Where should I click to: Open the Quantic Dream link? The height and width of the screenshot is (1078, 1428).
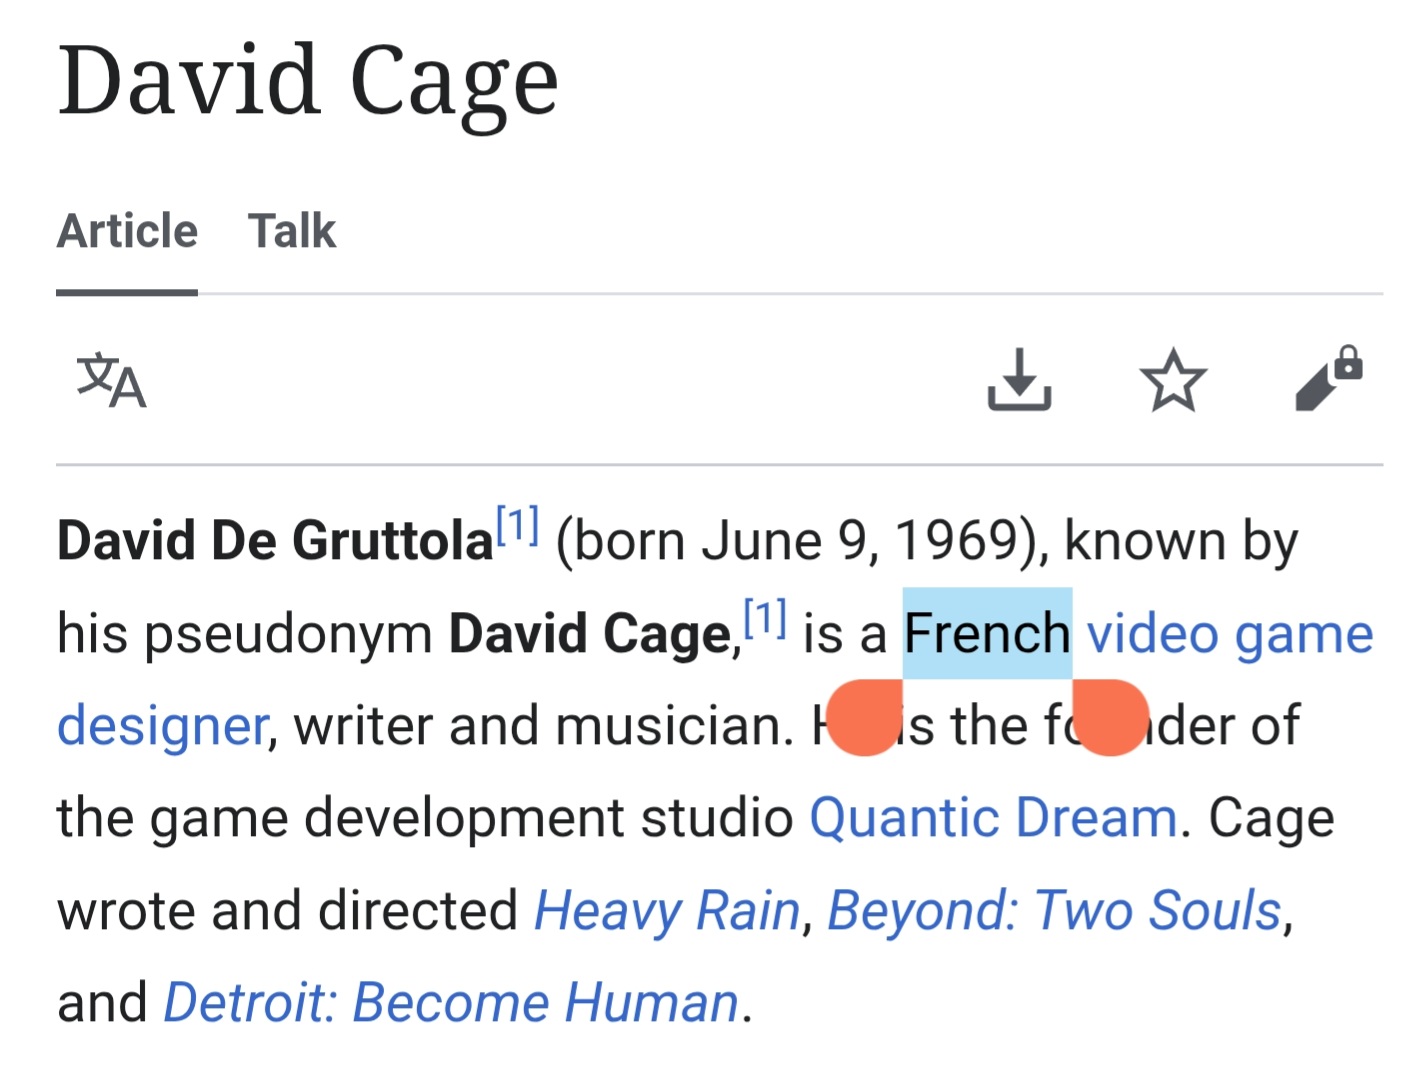(994, 818)
